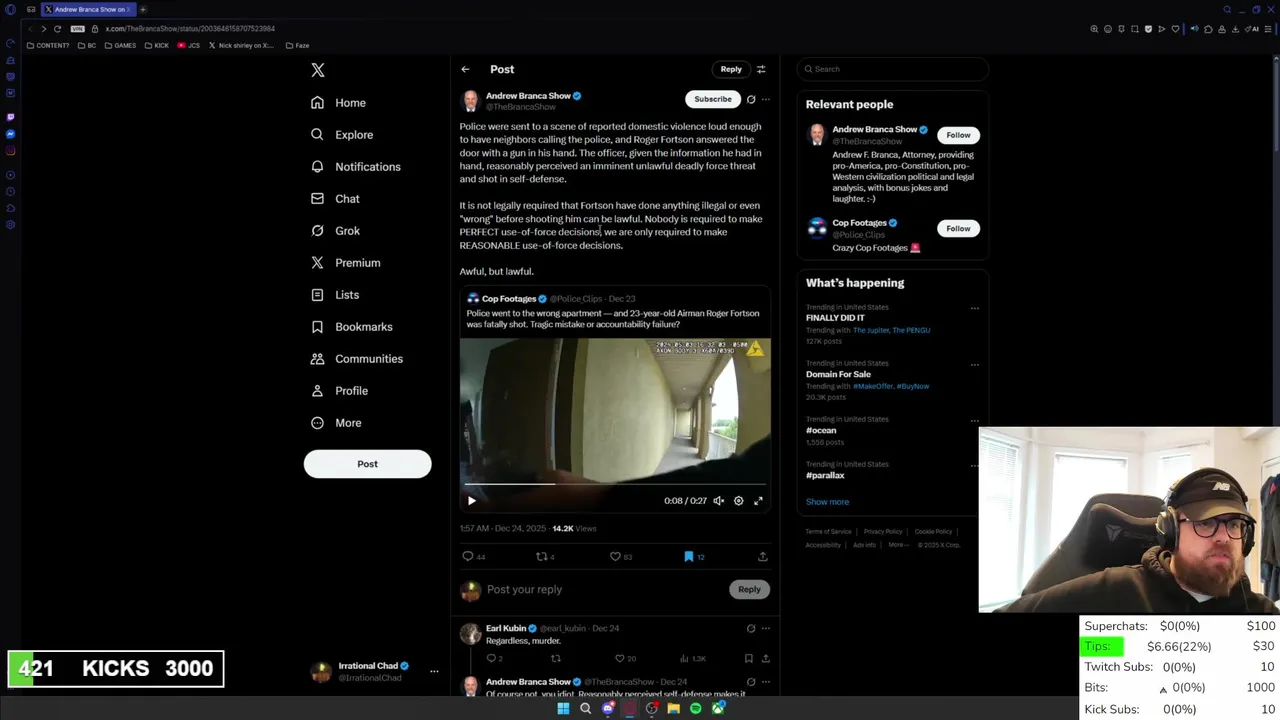
Task: Open Grok in sidebar
Action: coord(335,231)
